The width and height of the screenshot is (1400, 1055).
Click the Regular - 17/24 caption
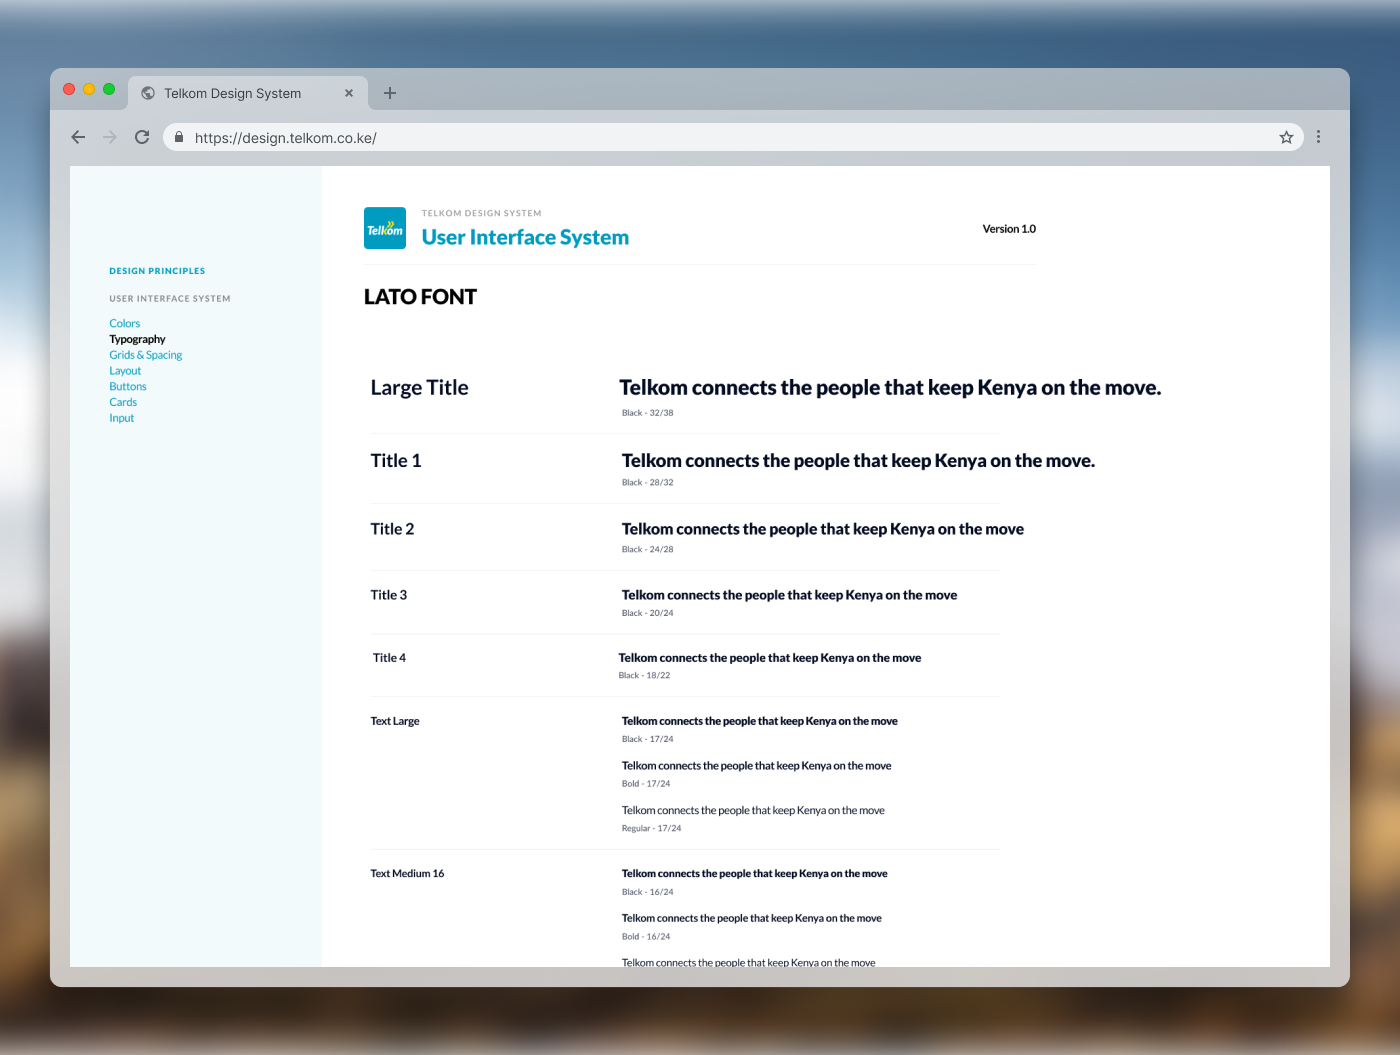651,829
